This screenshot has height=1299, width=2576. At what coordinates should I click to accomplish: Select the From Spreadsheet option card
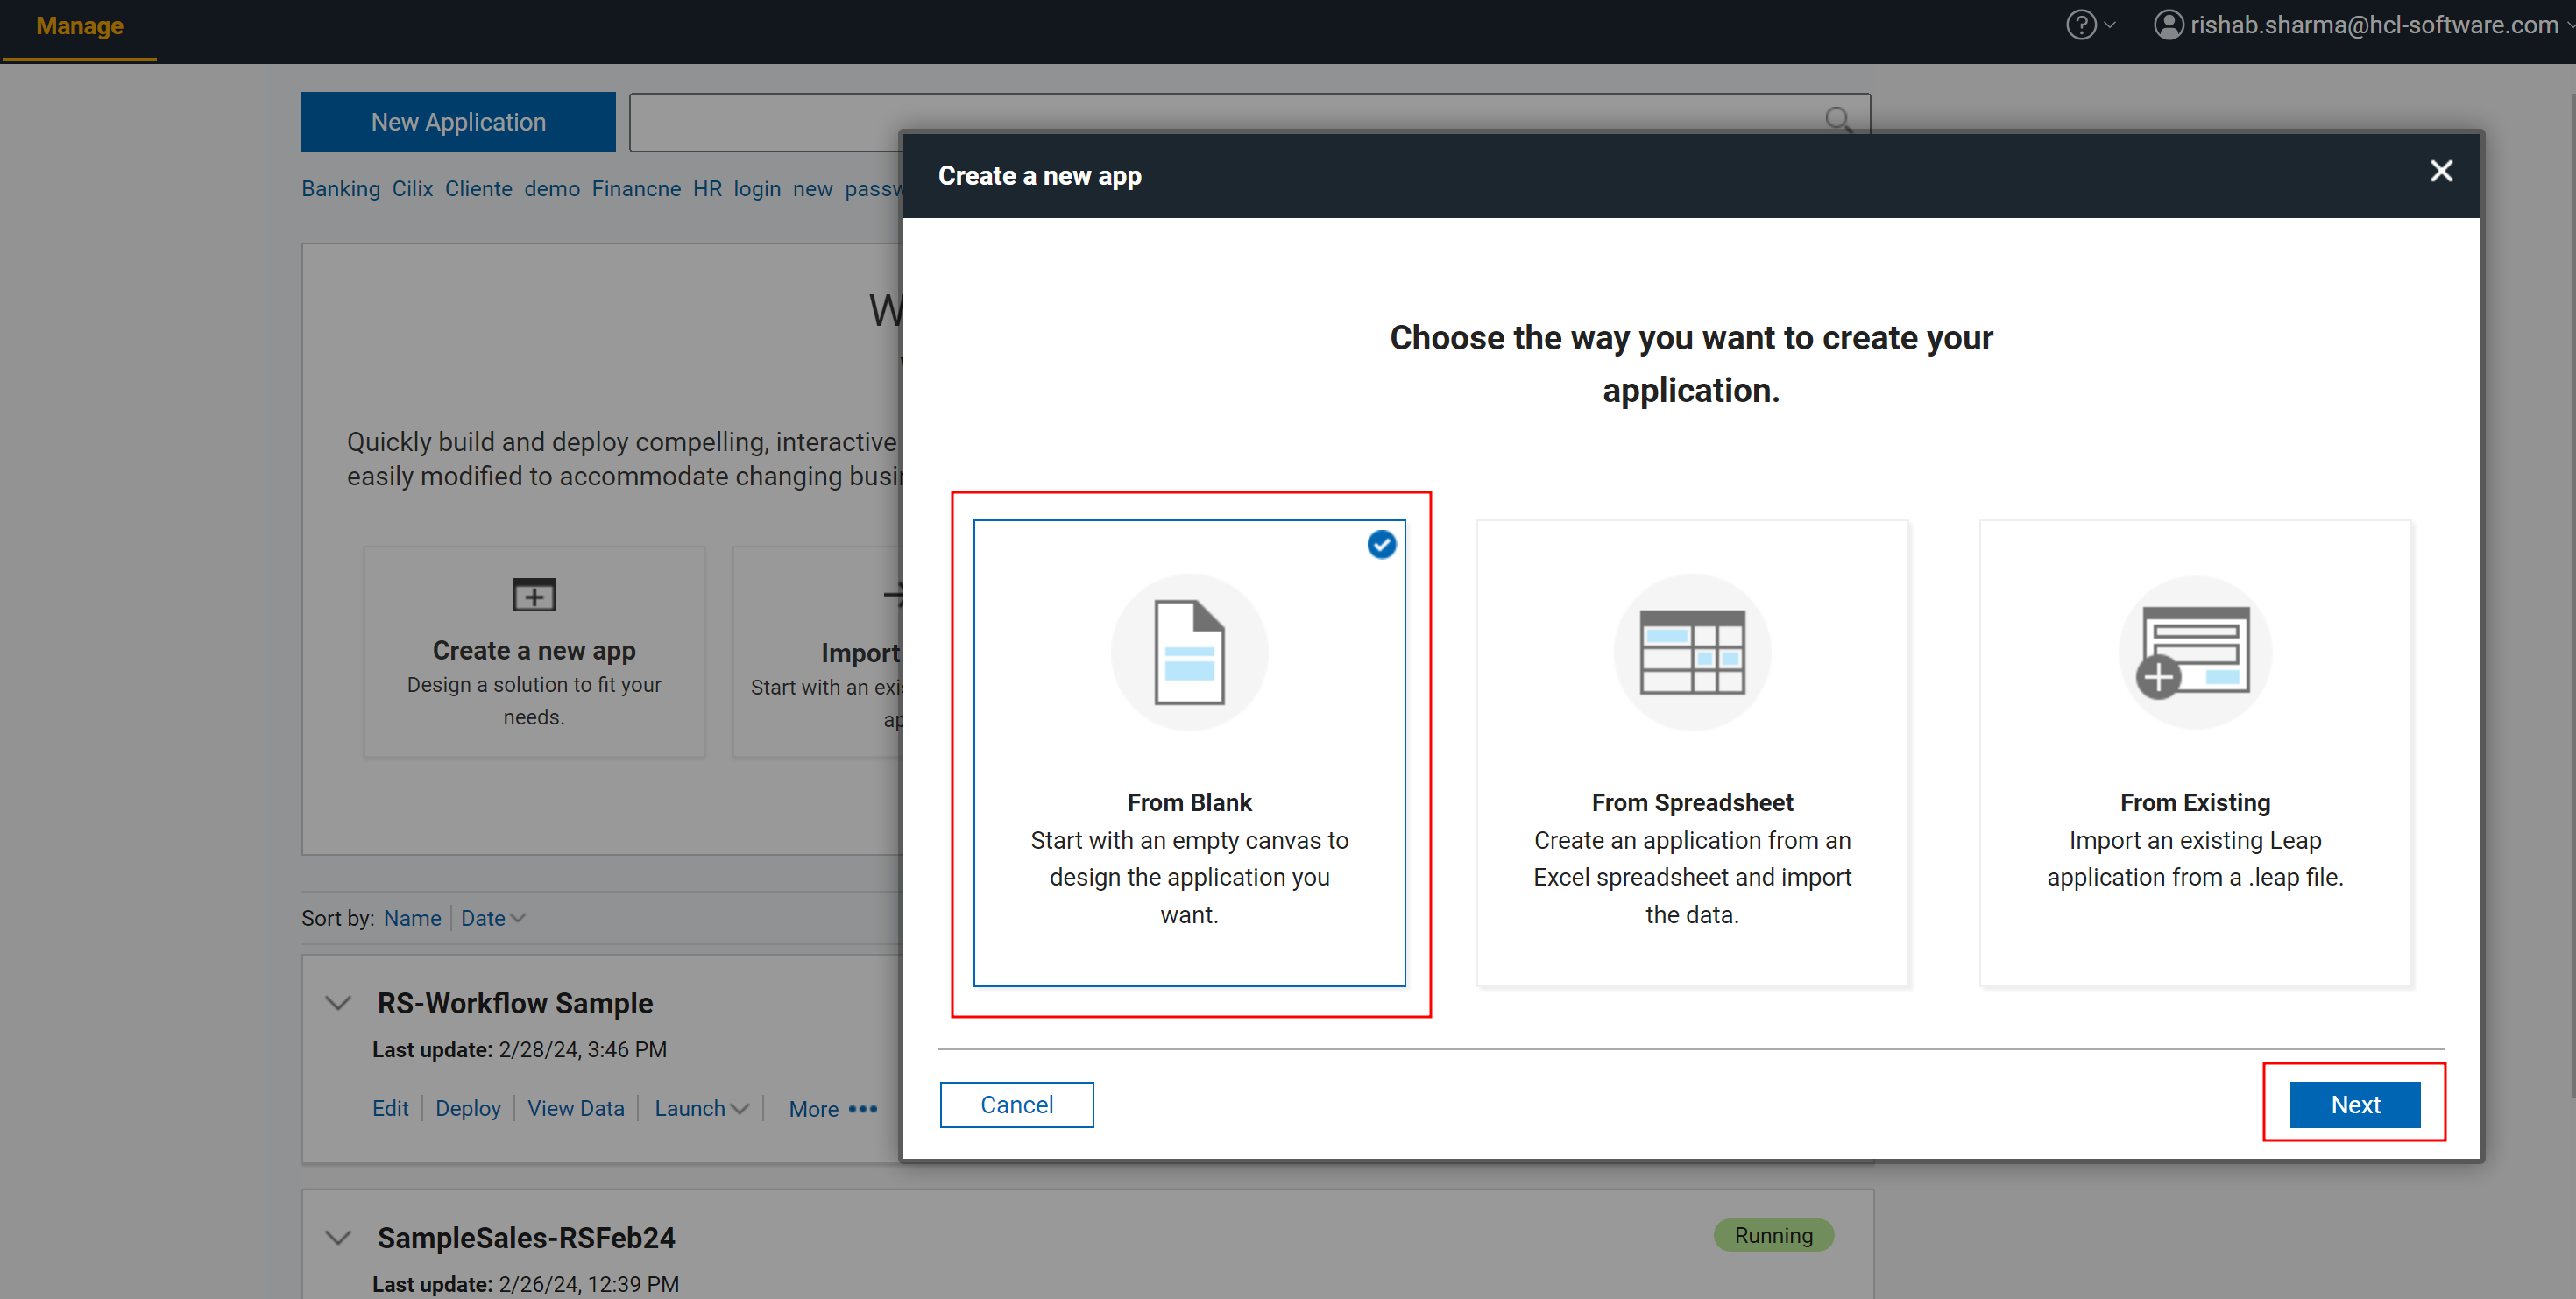pyautogui.click(x=1691, y=752)
